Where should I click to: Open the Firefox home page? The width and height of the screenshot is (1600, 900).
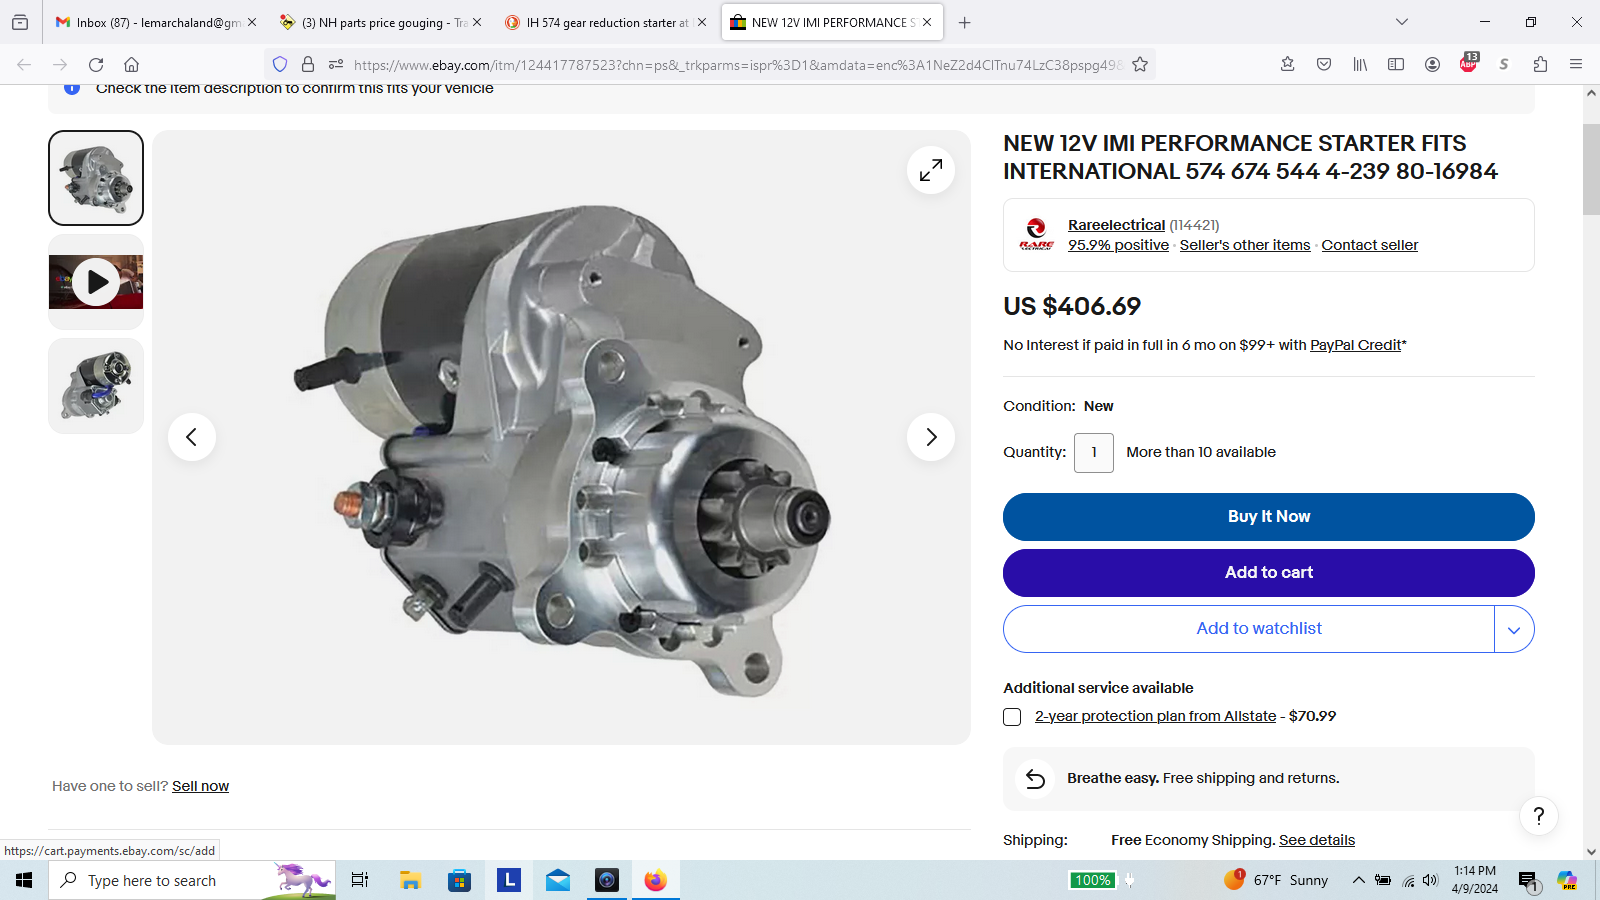coord(131,65)
